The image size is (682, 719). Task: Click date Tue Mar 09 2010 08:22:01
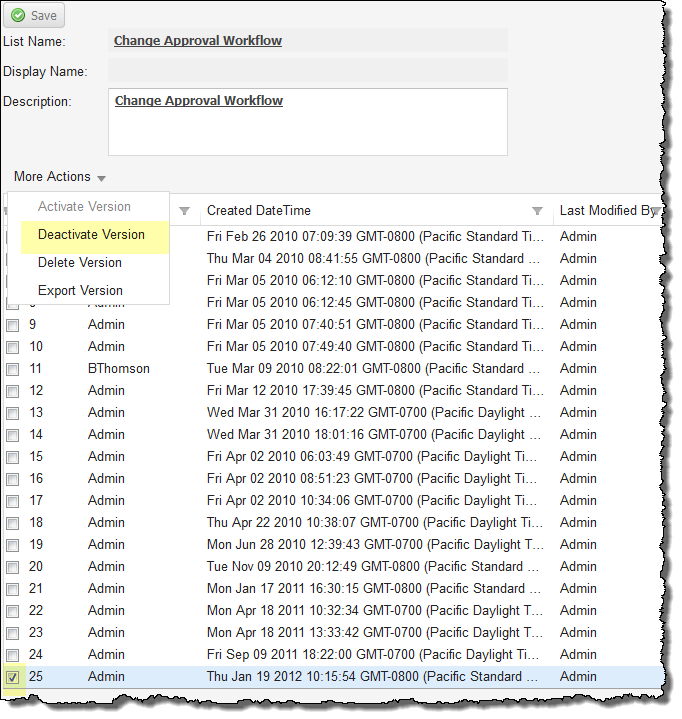coord(373,368)
